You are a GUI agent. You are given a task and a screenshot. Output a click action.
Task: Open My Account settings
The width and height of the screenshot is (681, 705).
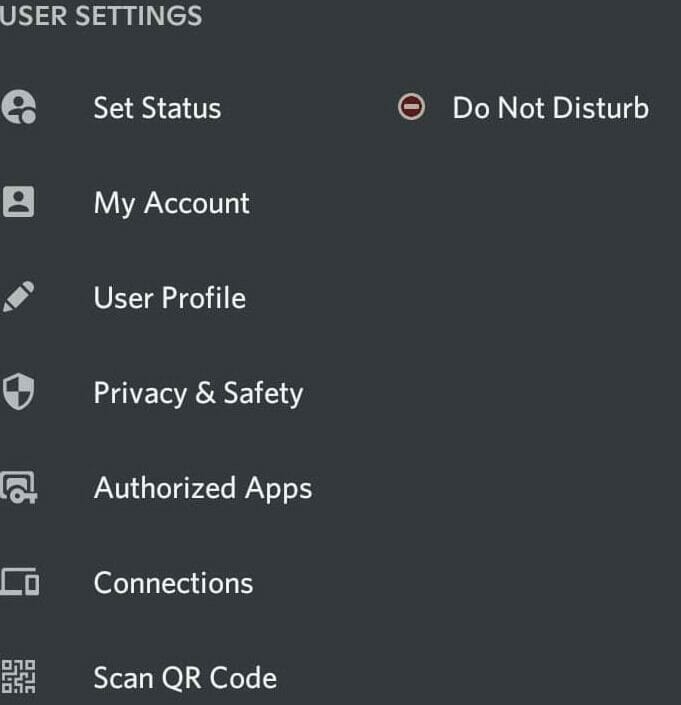coord(171,203)
